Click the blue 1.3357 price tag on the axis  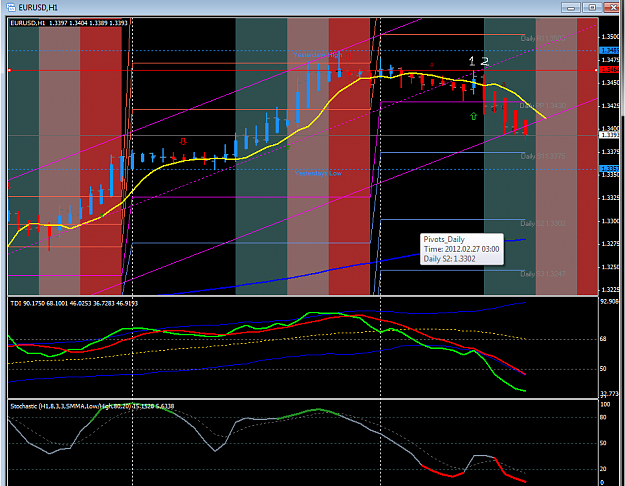pyautogui.click(x=609, y=169)
